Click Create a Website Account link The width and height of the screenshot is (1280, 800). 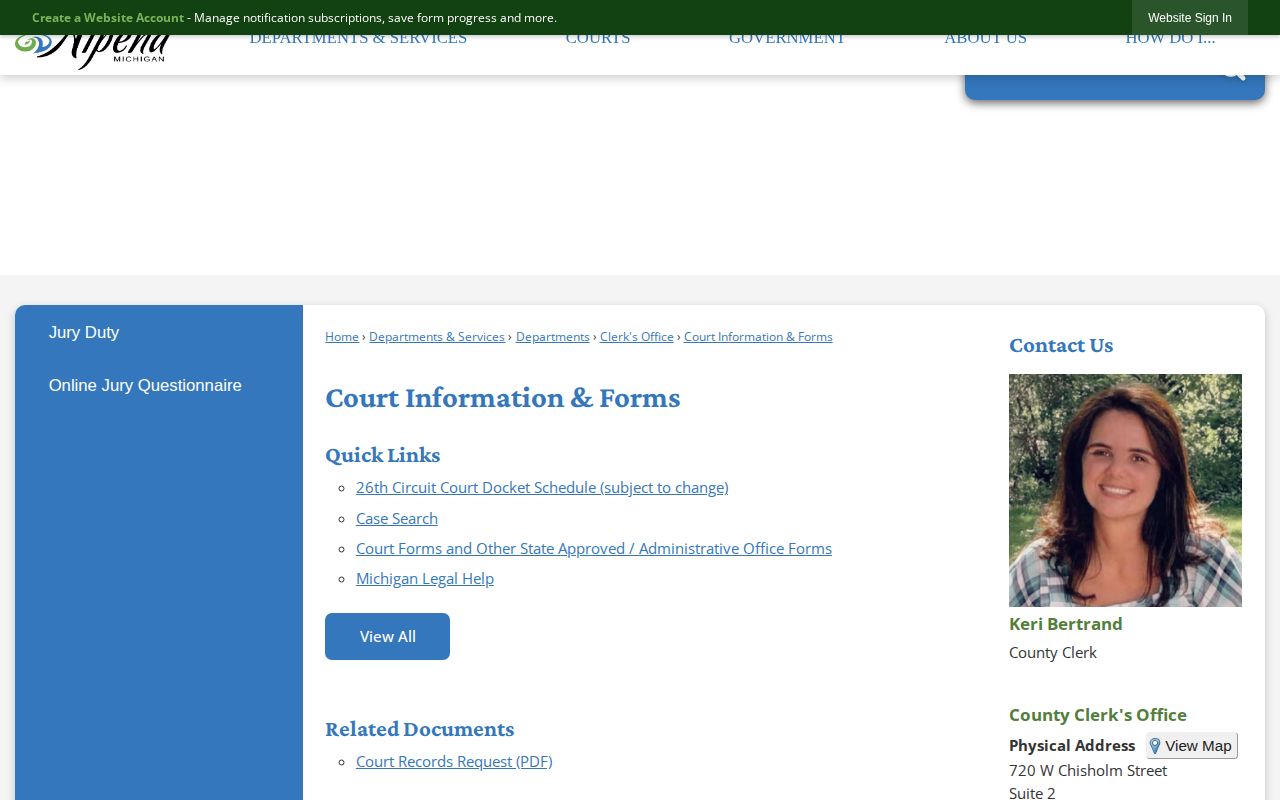(108, 18)
